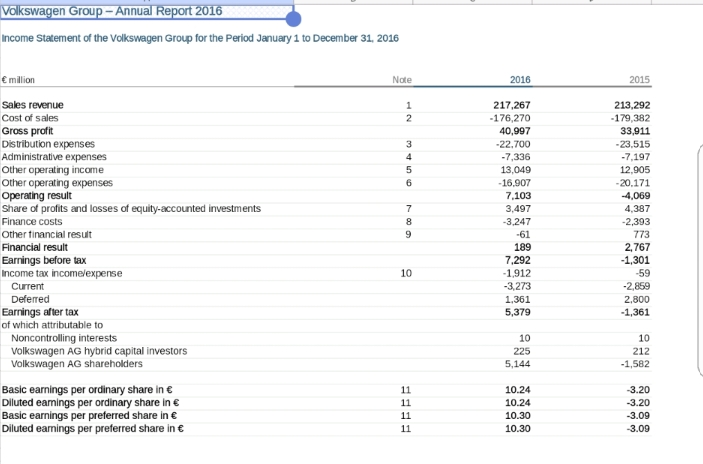Click Cost of sales value -176,270
703x464 pixels.
(x=510, y=118)
